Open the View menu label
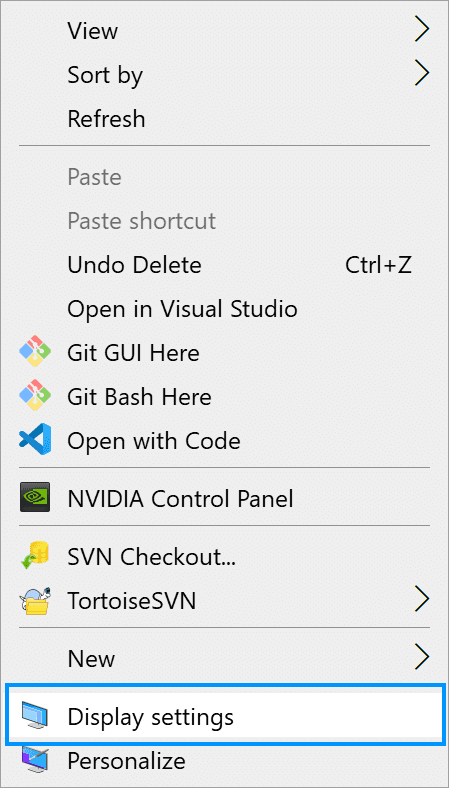The width and height of the screenshot is (449, 788). pyautogui.click(x=93, y=31)
